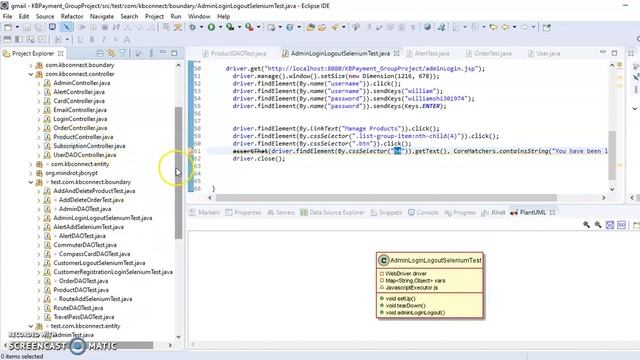Viewport: 640px width, 360px height.
Task: Switch to OrderTest.java editor tab
Action: [x=489, y=53]
